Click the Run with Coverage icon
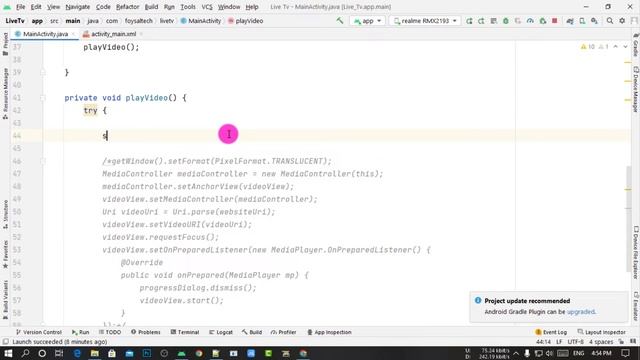Screen dimensions: 640x360 tap(518, 21)
